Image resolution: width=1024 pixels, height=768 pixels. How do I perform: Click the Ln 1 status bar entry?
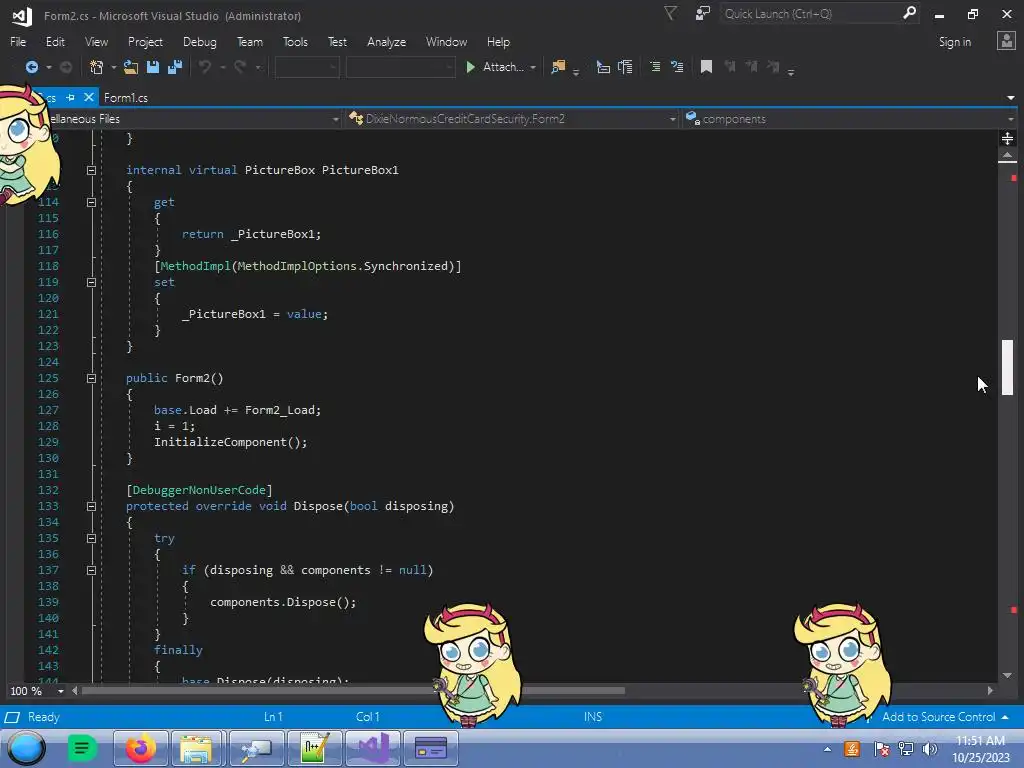click(x=273, y=717)
